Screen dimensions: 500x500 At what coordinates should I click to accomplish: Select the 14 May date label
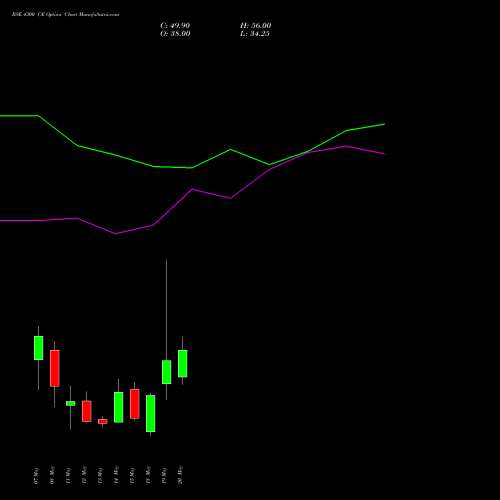[116, 475]
